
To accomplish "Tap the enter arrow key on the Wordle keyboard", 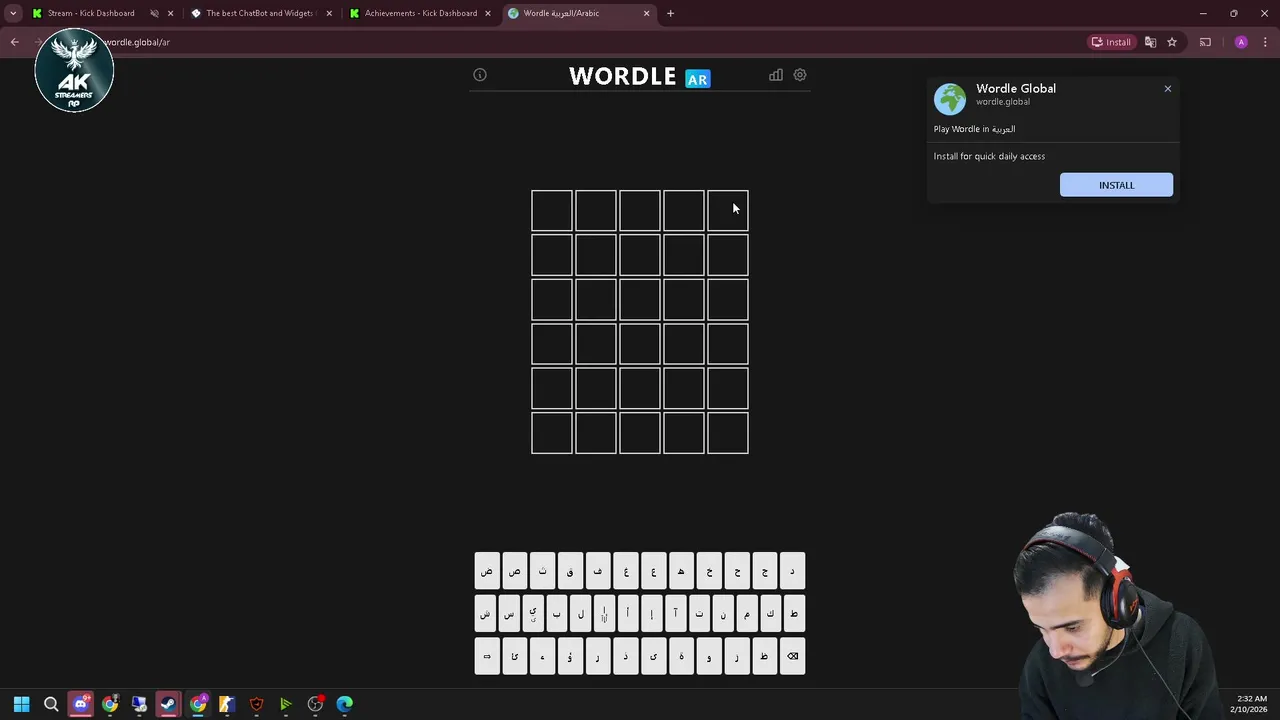I will click(487, 656).
